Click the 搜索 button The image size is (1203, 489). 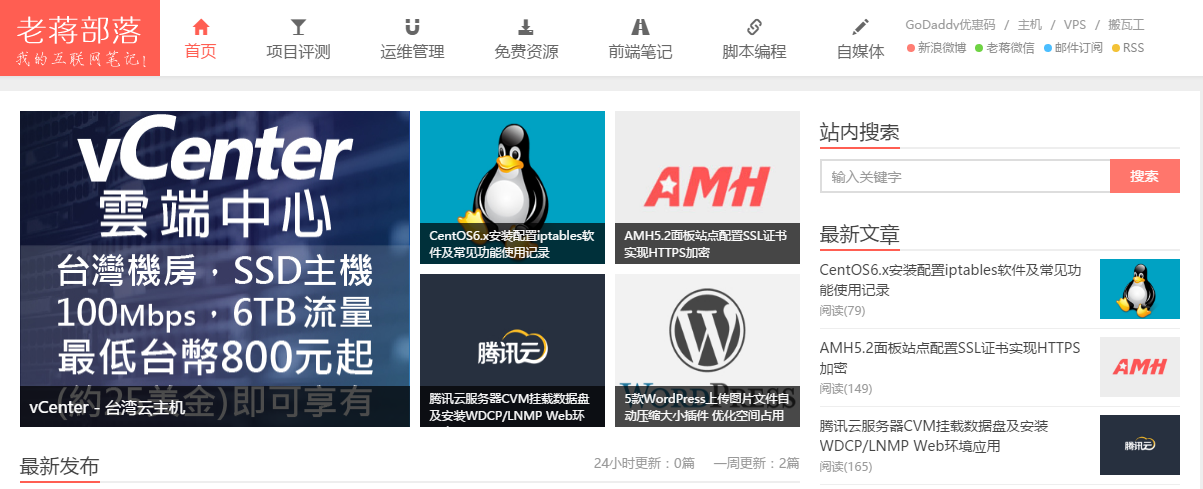coord(1145,176)
